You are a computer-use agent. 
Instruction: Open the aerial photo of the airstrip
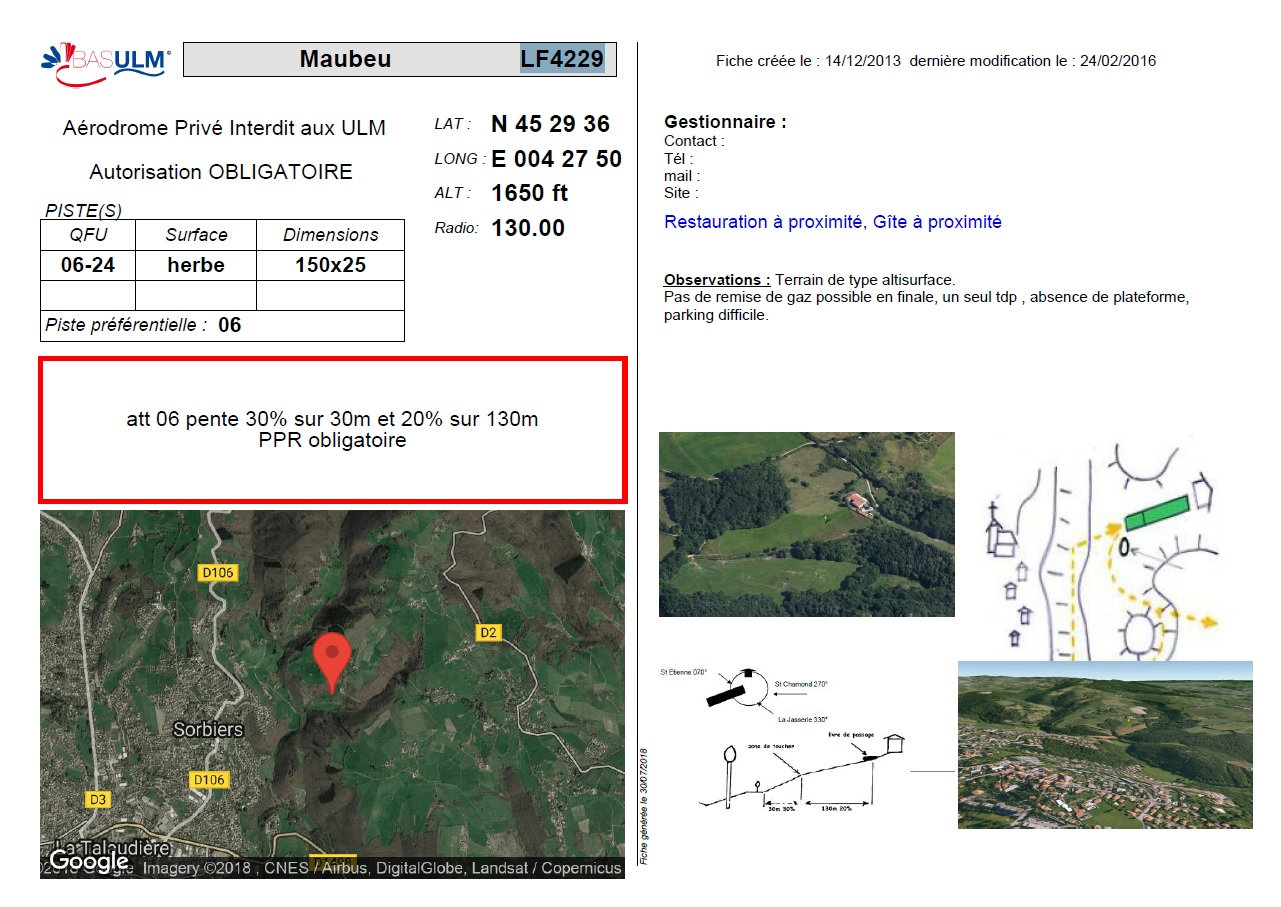coord(807,524)
